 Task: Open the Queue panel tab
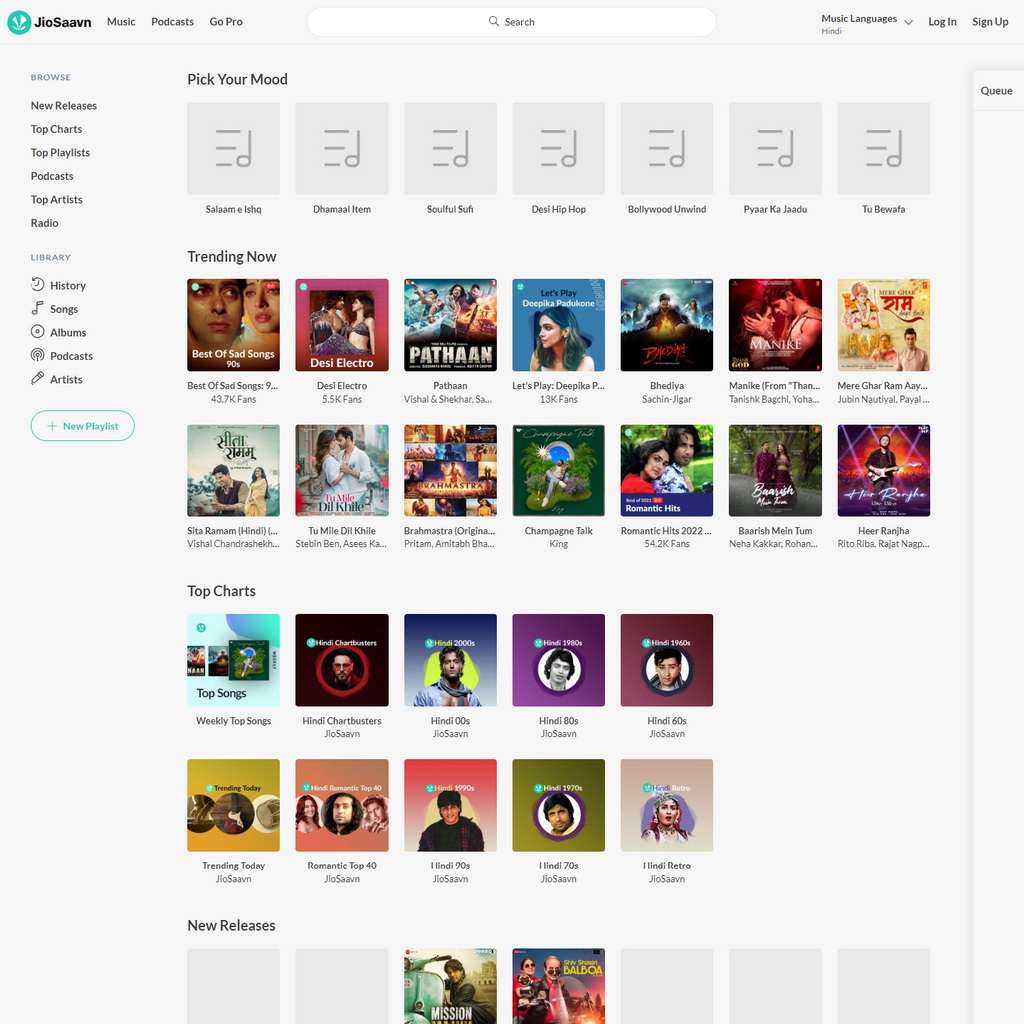tap(996, 91)
